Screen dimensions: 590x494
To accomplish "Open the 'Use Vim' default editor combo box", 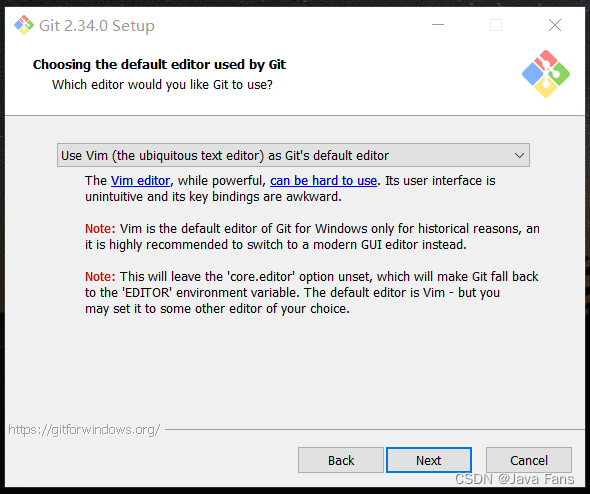I will [293, 155].
